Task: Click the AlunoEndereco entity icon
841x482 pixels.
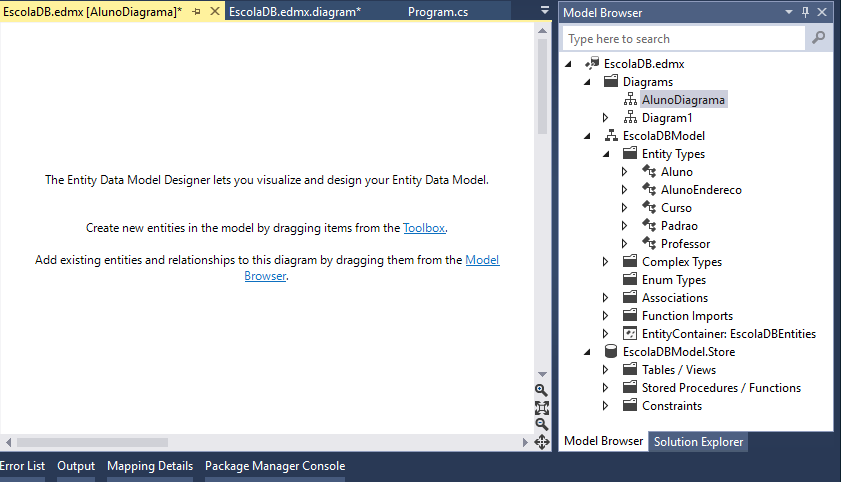Action: pyautogui.click(x=649, y=189)
